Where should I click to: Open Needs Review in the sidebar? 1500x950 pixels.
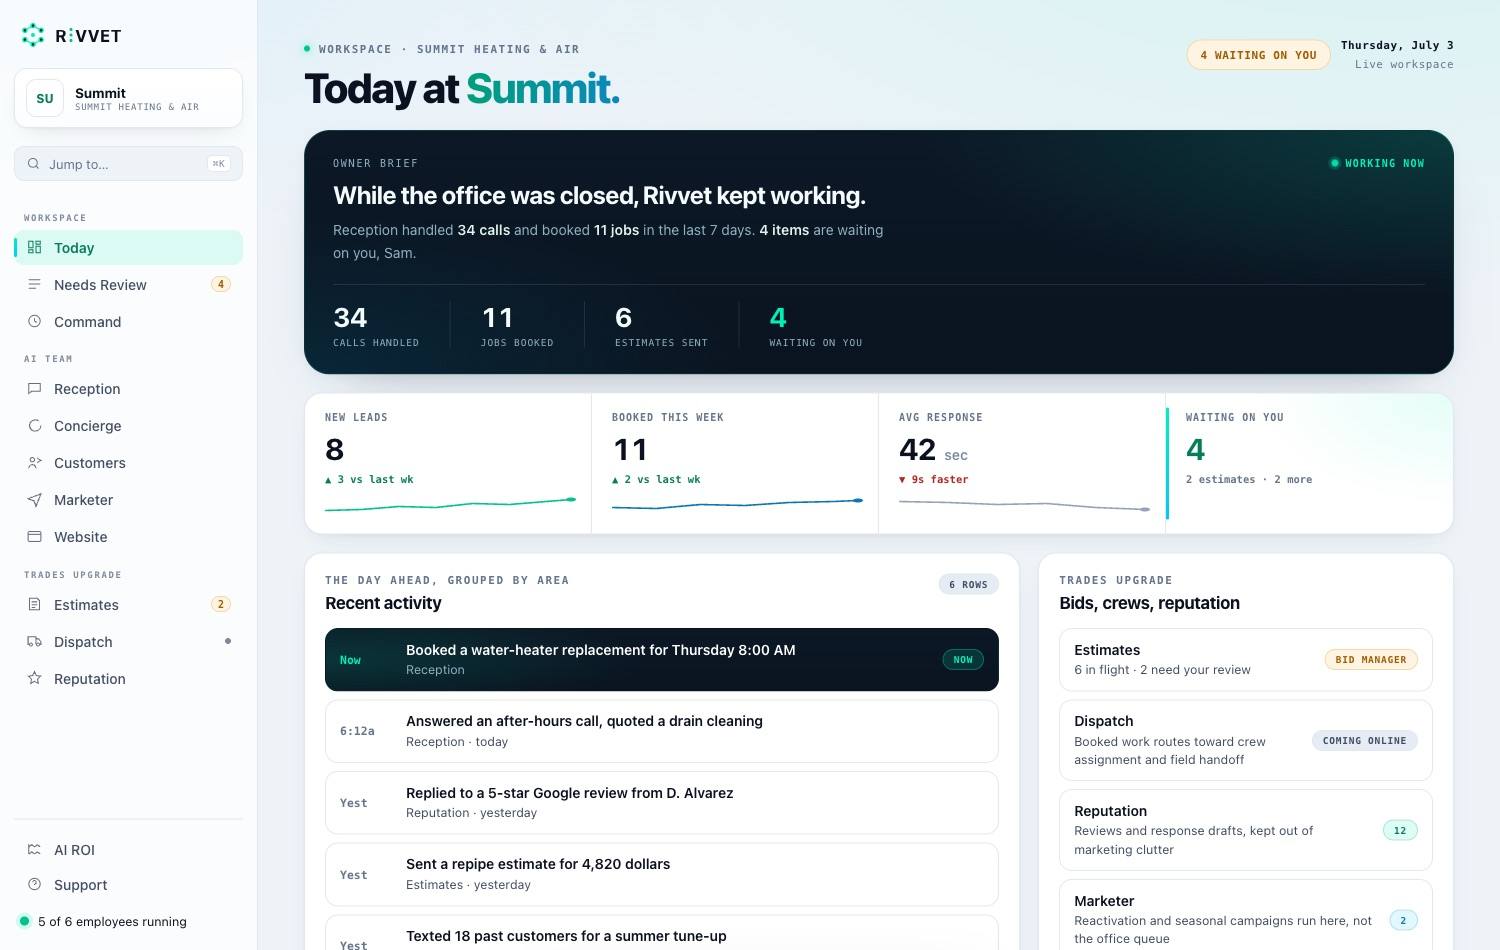(x=128, y=285)
